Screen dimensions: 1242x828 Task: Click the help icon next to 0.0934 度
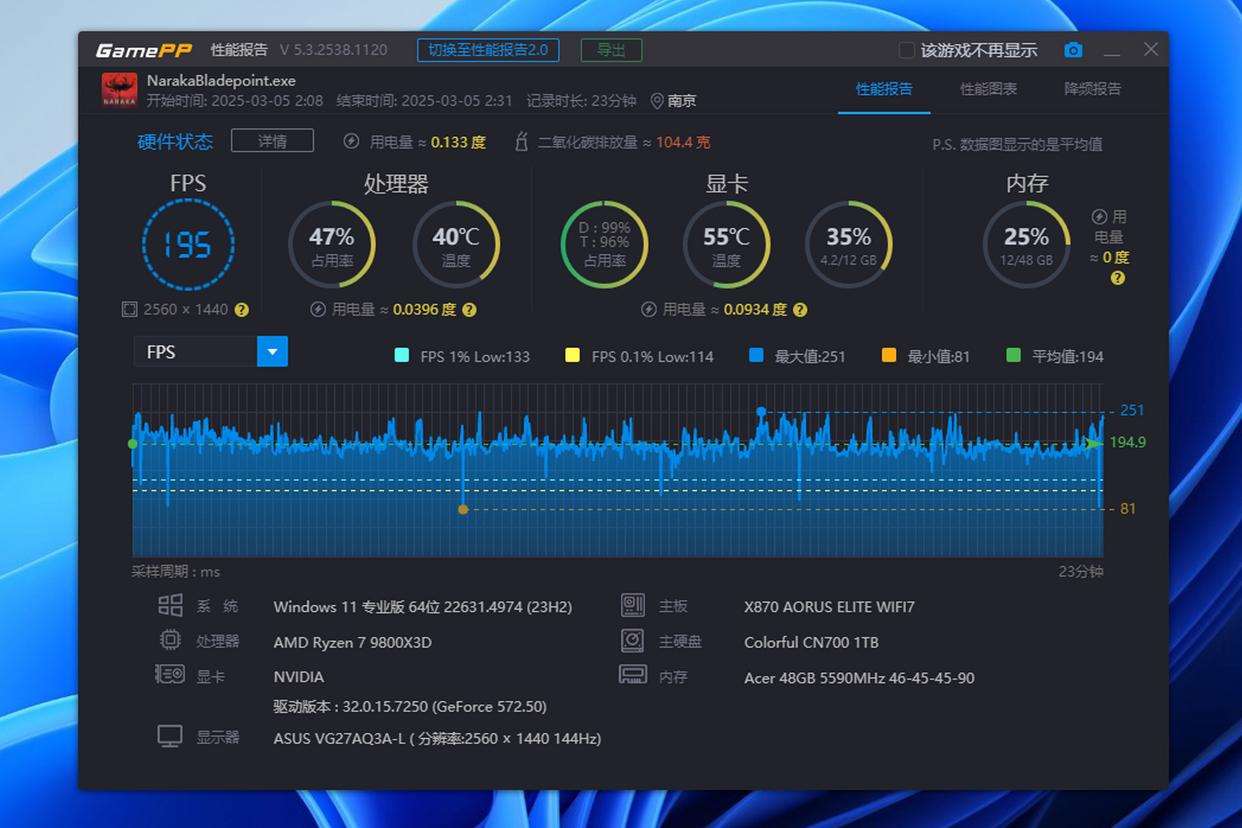[799, 310]
